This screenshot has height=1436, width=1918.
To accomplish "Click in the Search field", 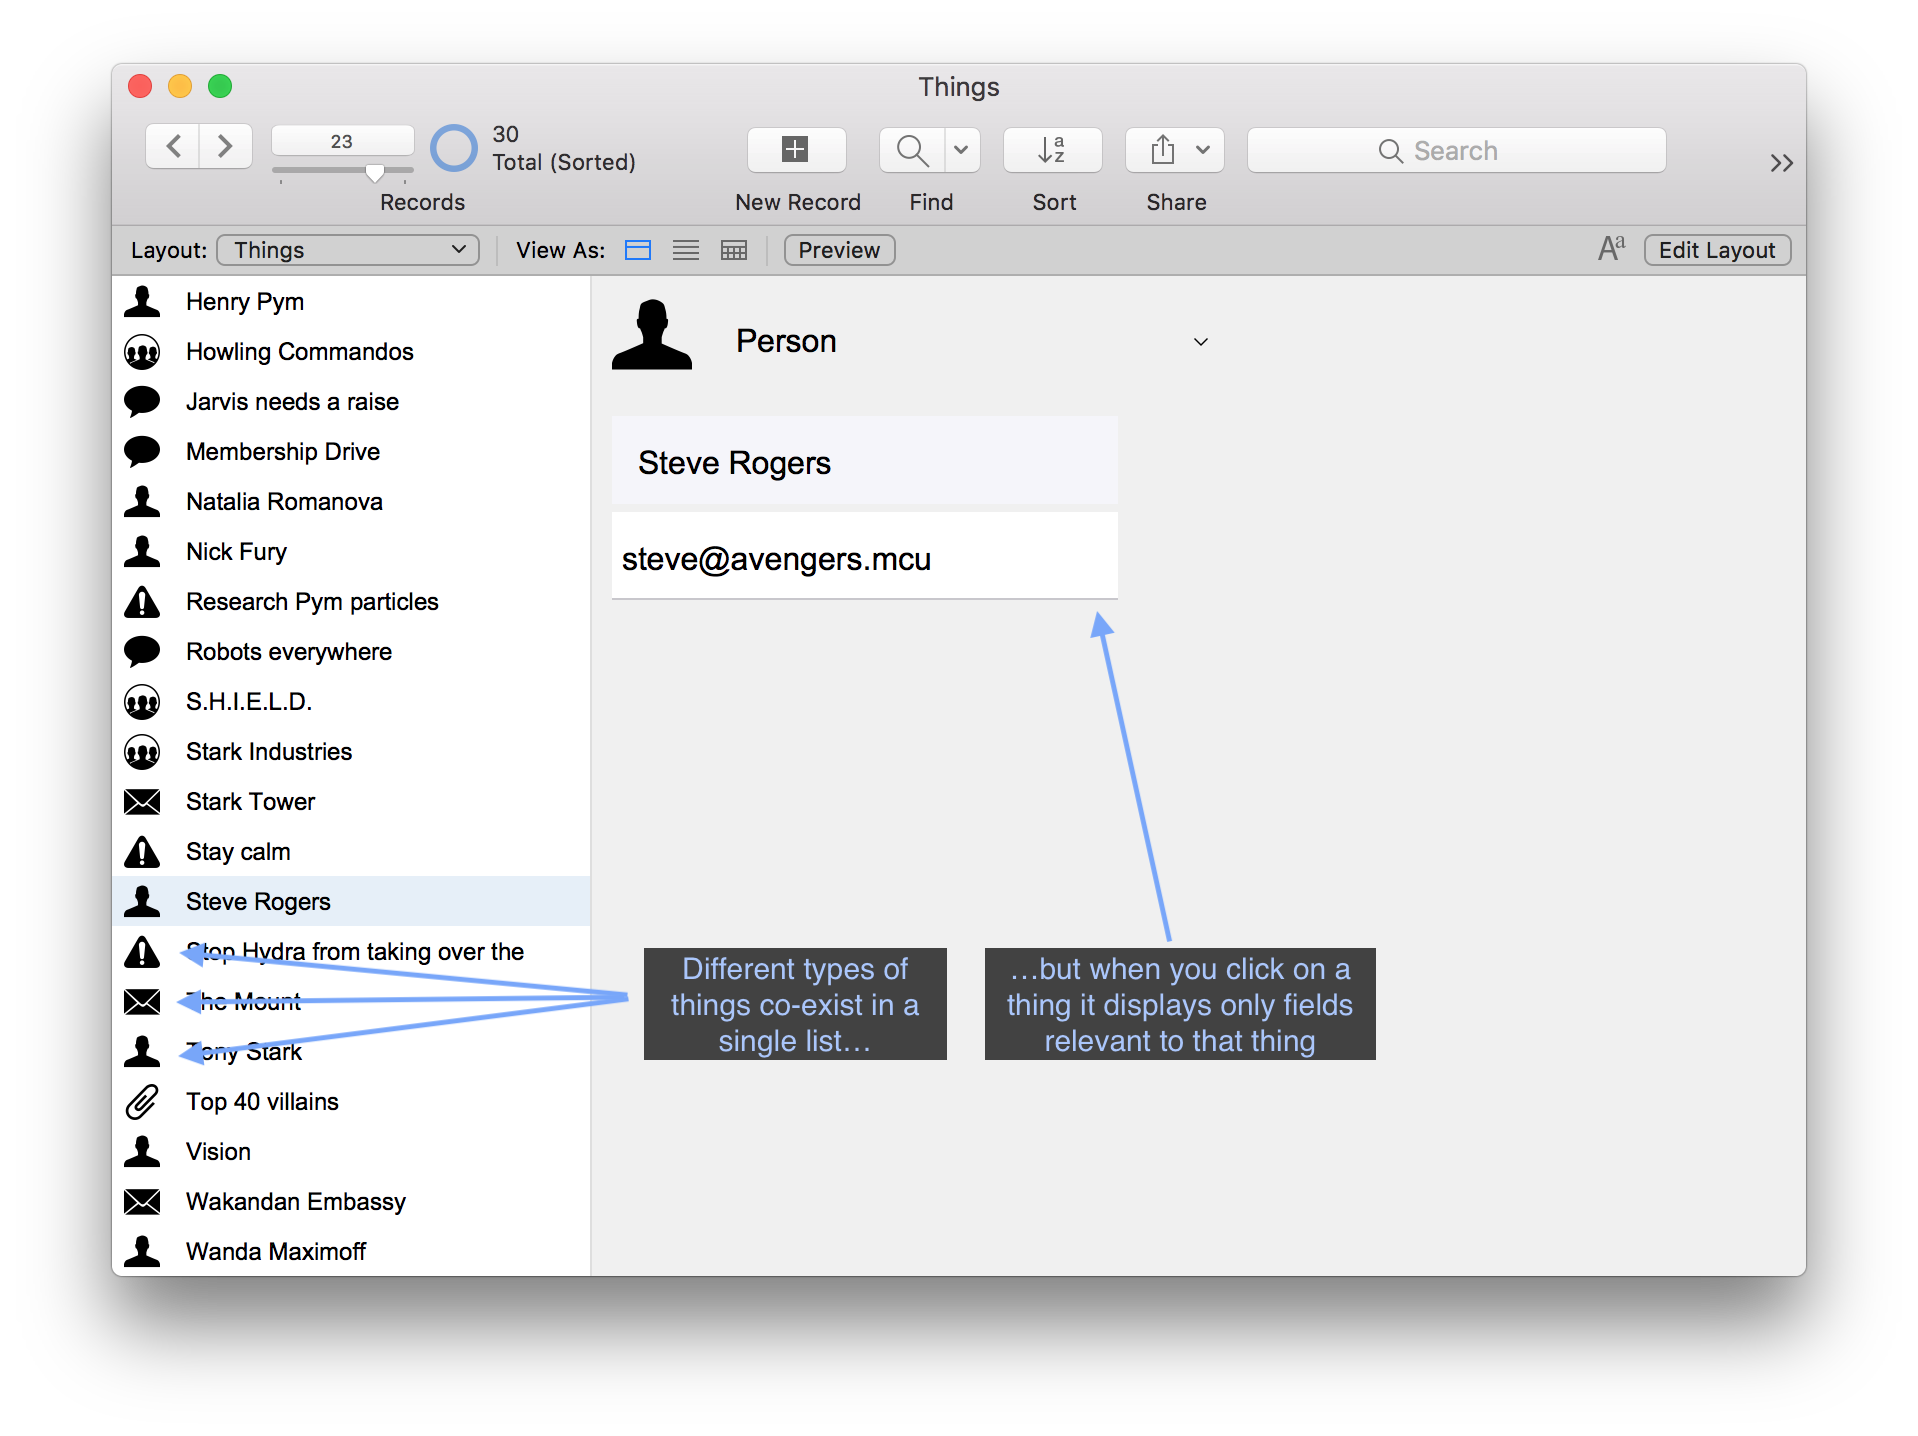I will coord(1456,150).
